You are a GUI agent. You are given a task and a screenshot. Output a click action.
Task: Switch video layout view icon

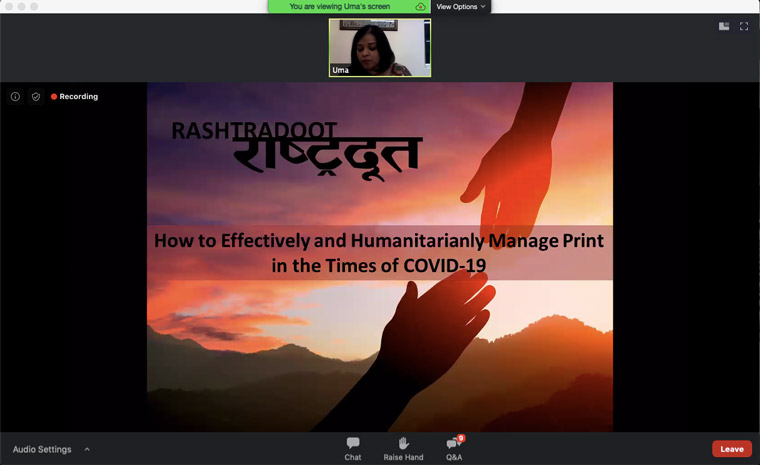pyautogui.click(x=724, y=26)
